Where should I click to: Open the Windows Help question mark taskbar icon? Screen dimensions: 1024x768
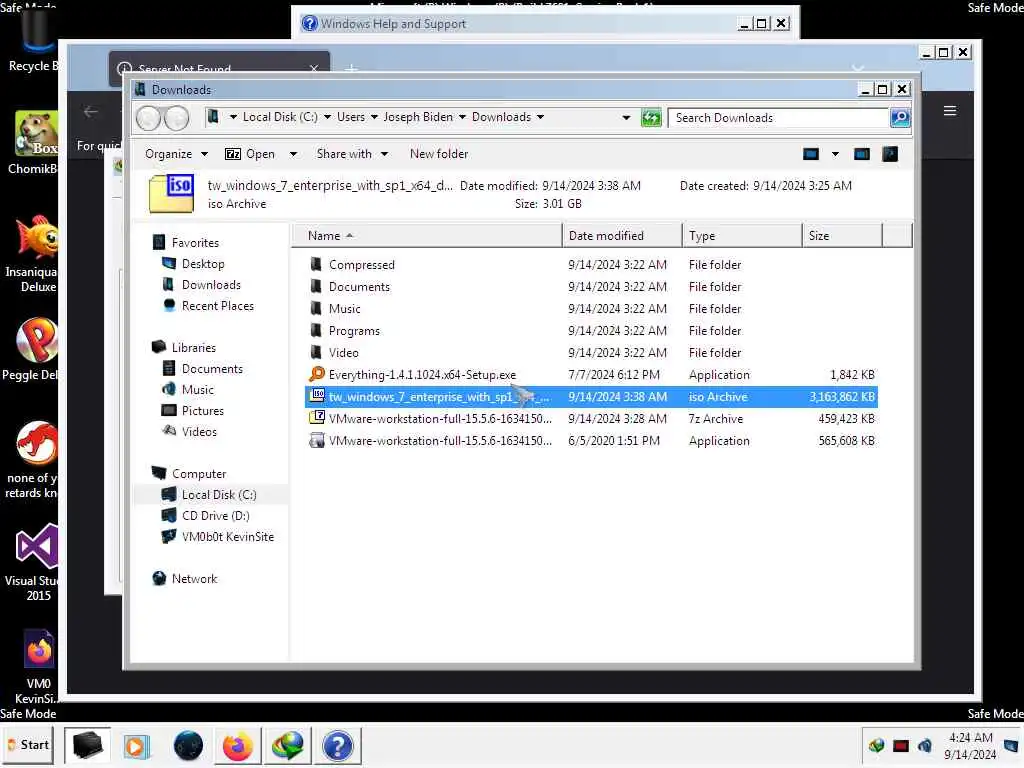[338, 746]
